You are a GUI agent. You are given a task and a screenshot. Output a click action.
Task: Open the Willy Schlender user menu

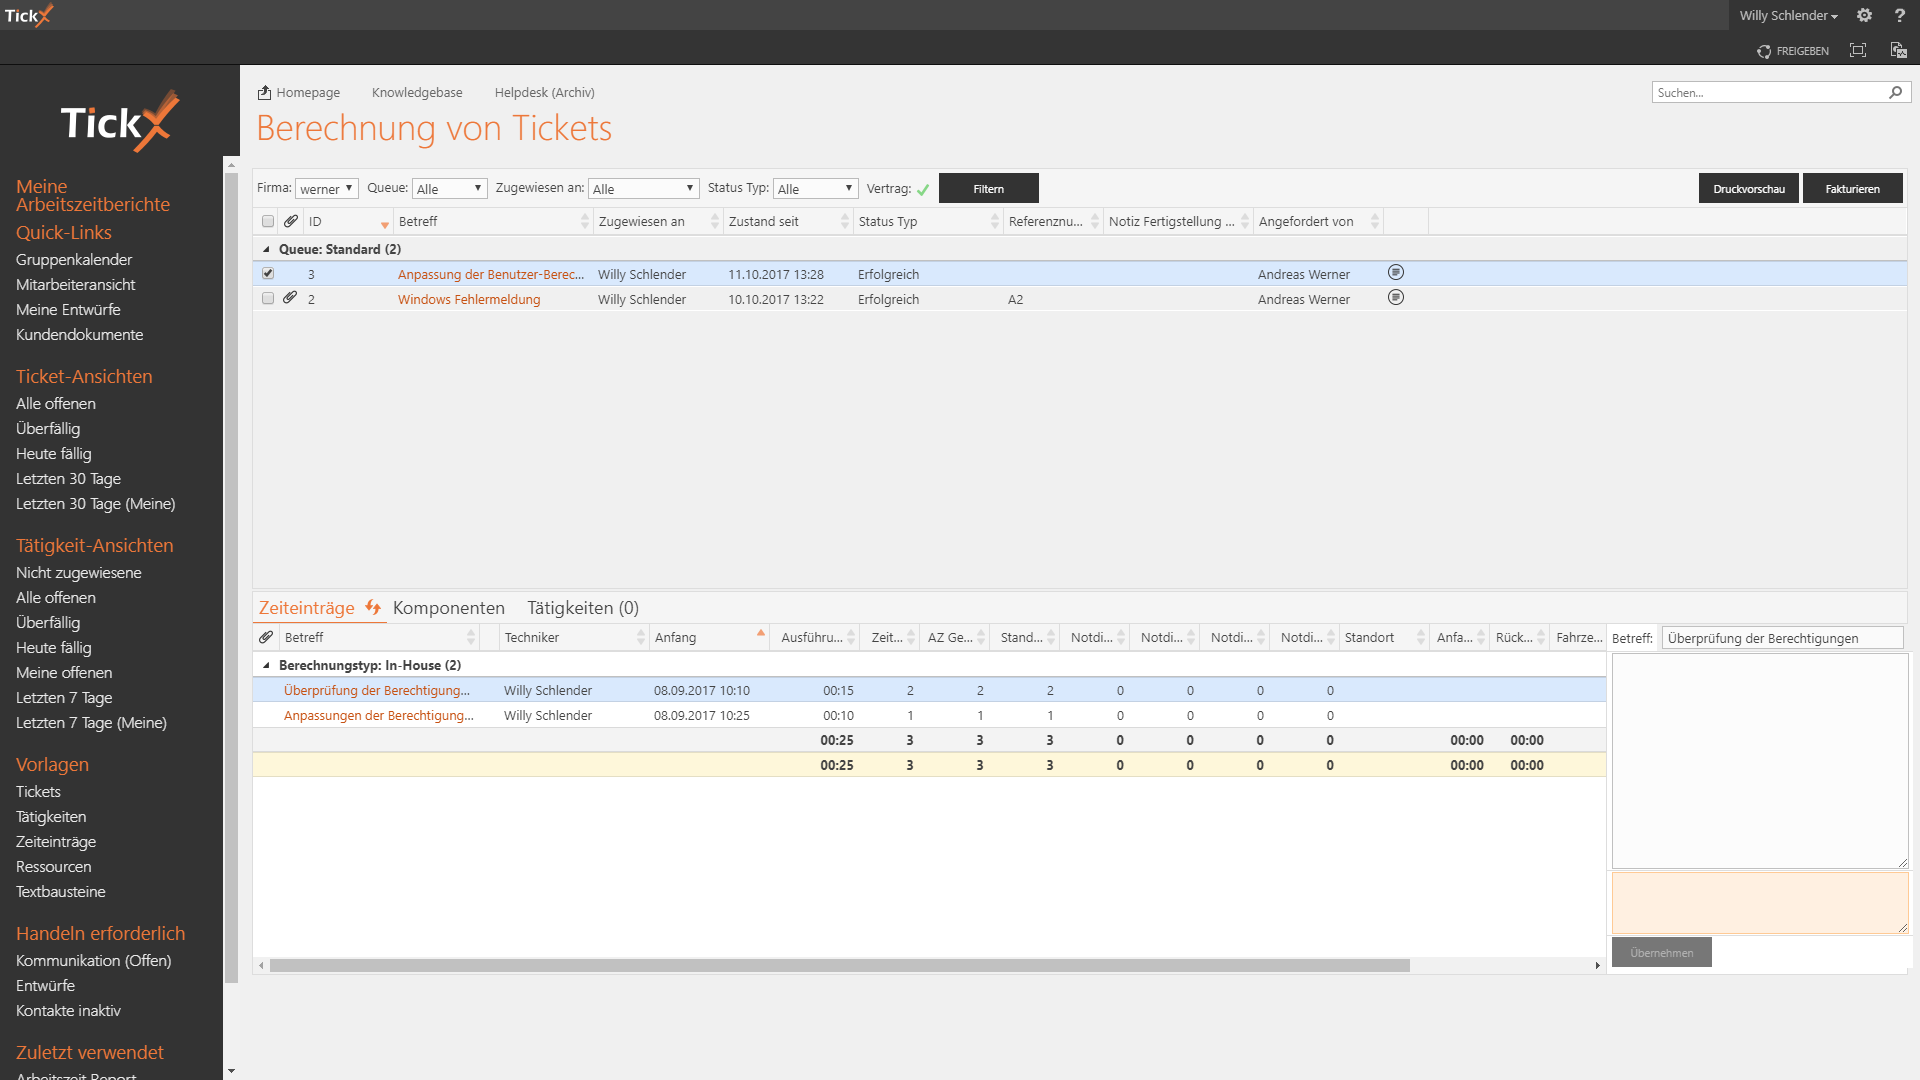click(x=1788, y=15)
